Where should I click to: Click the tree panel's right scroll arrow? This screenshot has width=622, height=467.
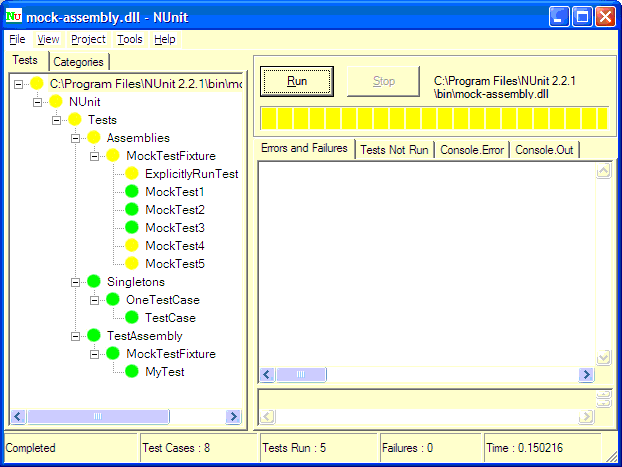pyautogui.click(x=233, y=416)
